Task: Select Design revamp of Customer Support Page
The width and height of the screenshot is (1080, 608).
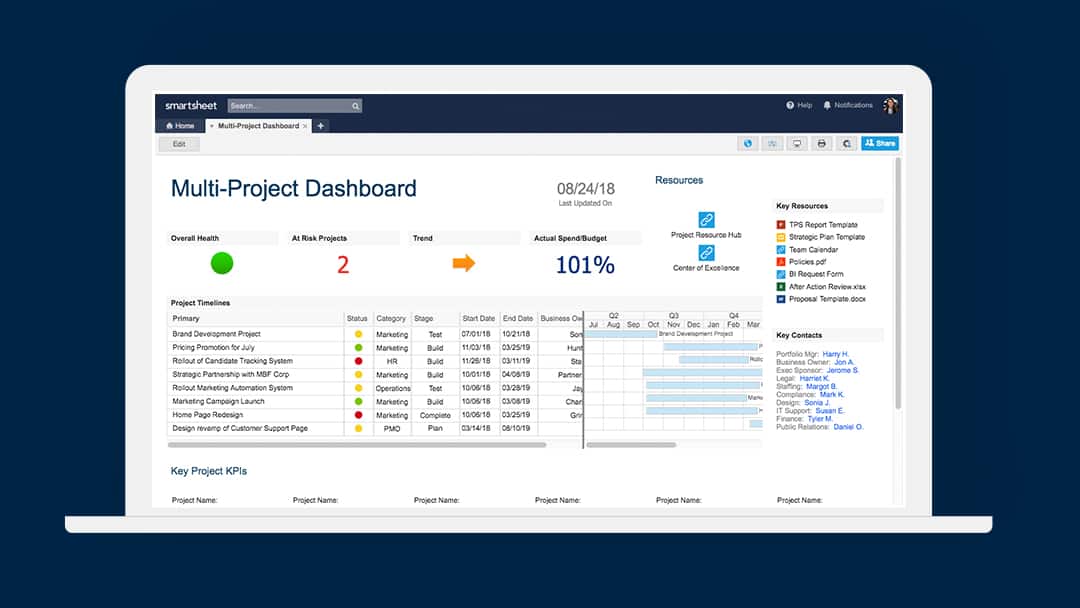Action: (375, 428)
